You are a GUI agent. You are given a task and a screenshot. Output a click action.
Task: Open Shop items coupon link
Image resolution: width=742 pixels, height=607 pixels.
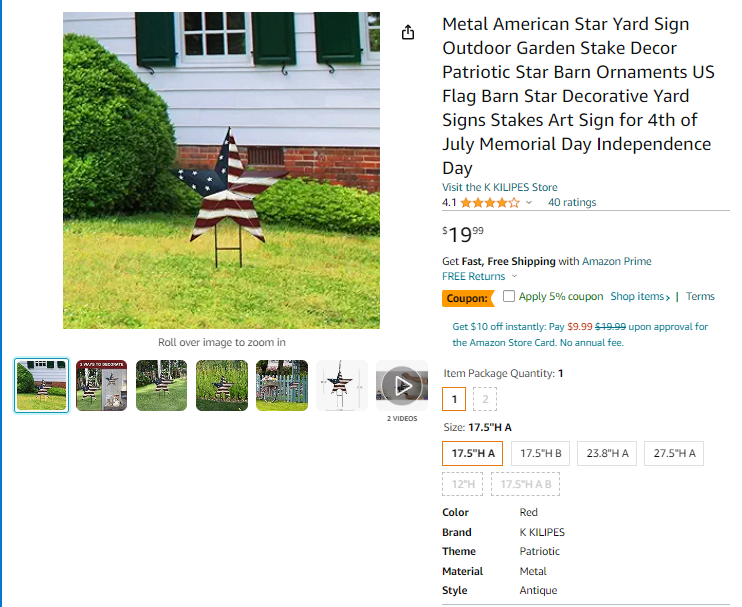(640, 297)
